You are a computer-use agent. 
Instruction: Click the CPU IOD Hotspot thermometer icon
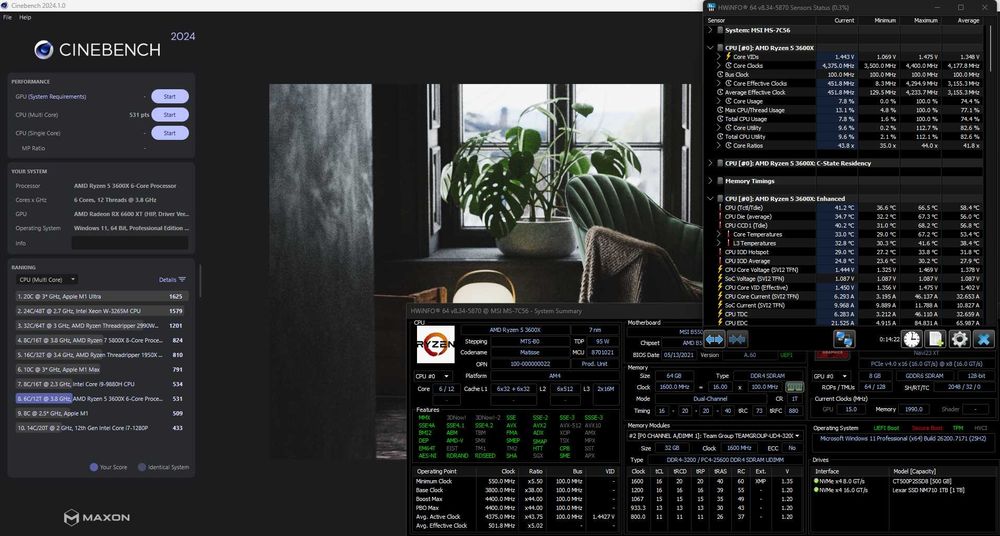point(721,252)
